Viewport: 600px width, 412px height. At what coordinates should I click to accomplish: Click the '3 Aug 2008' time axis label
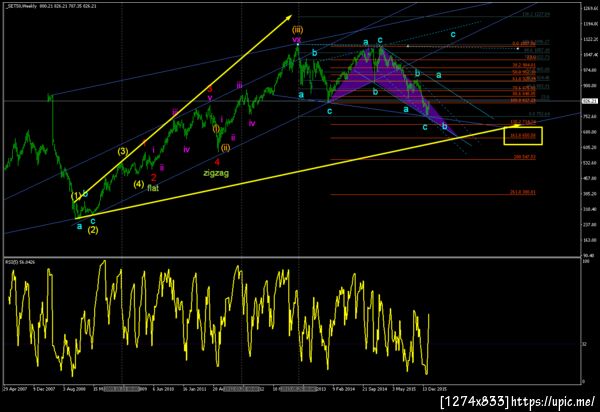click(x=74, y=389)
